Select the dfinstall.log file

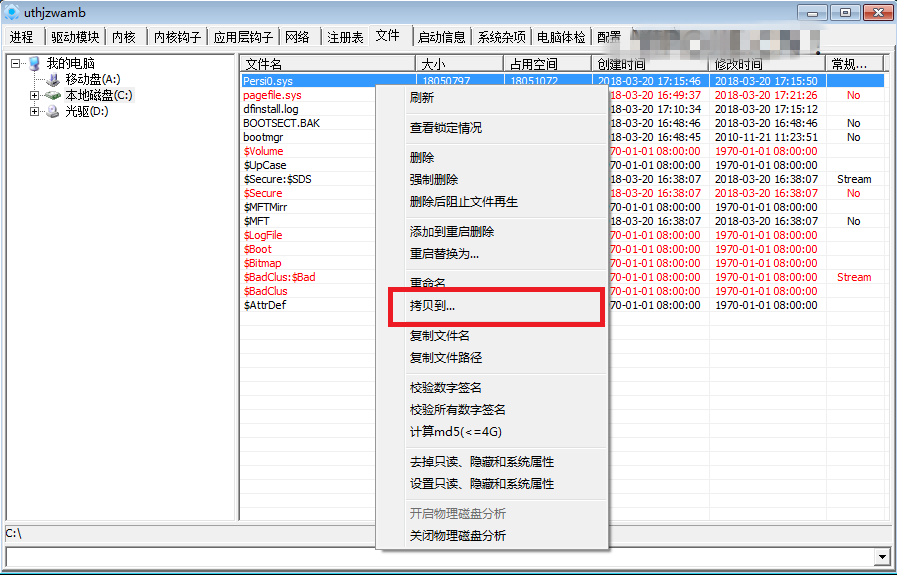click(271, 109)
